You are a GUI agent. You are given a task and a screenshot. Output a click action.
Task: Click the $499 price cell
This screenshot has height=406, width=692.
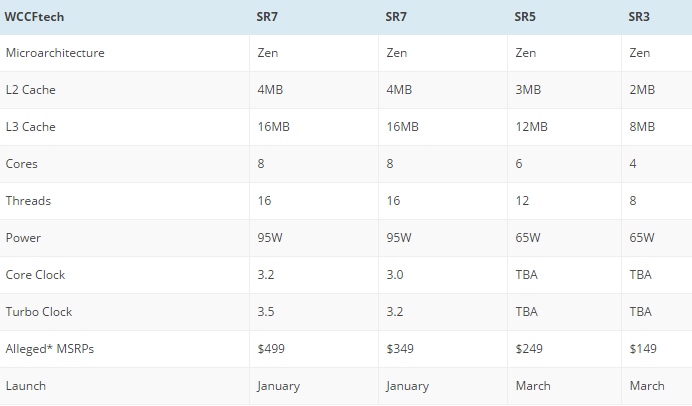tap(272, 349)
